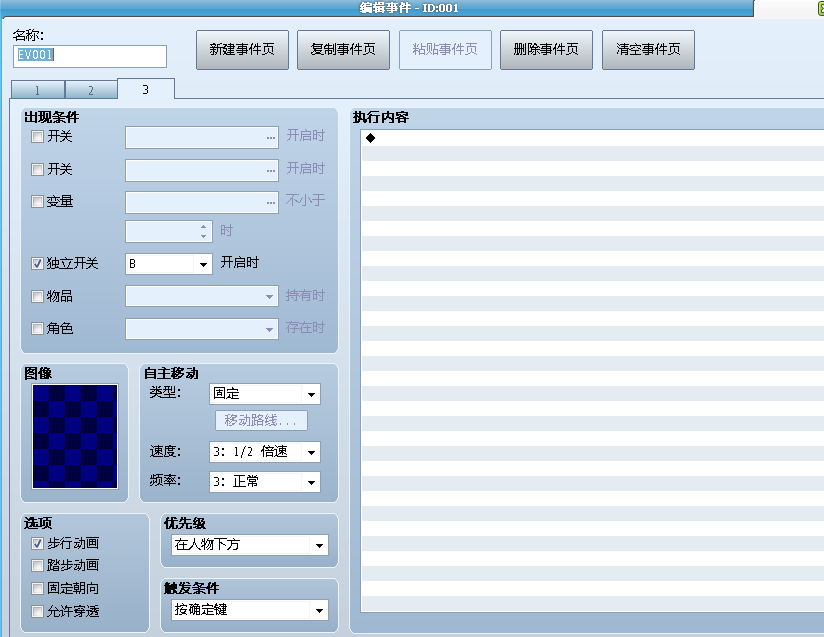Enable the first 开关 condition checkbox
824x637 pixels.
[x=37, y=137]
